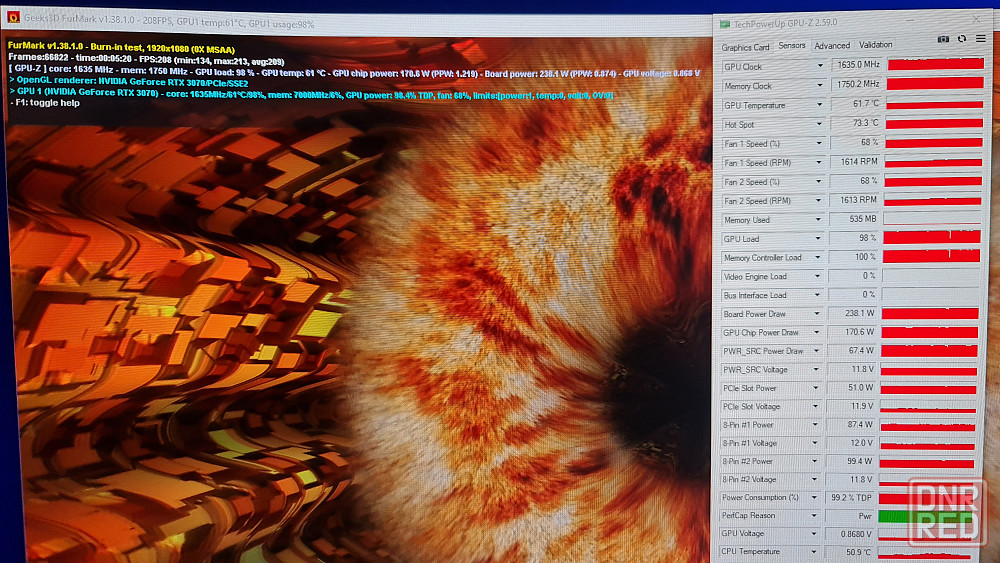This screenshot has height=563, width=1000.
Task: Click the GPU-Z screenshot camera icon
Action: click(x=943, y=40)
